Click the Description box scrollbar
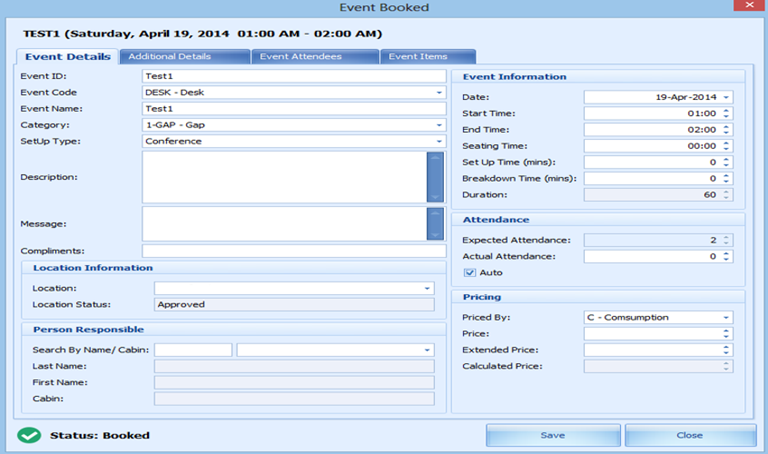The height and width of the screenshot is (454, 768). (x=435, y=177)
